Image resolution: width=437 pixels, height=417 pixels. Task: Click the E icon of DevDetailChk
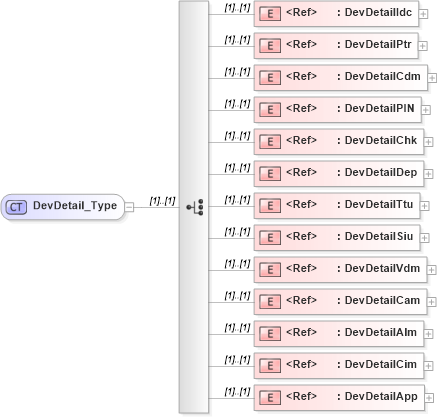click(270, 142)
